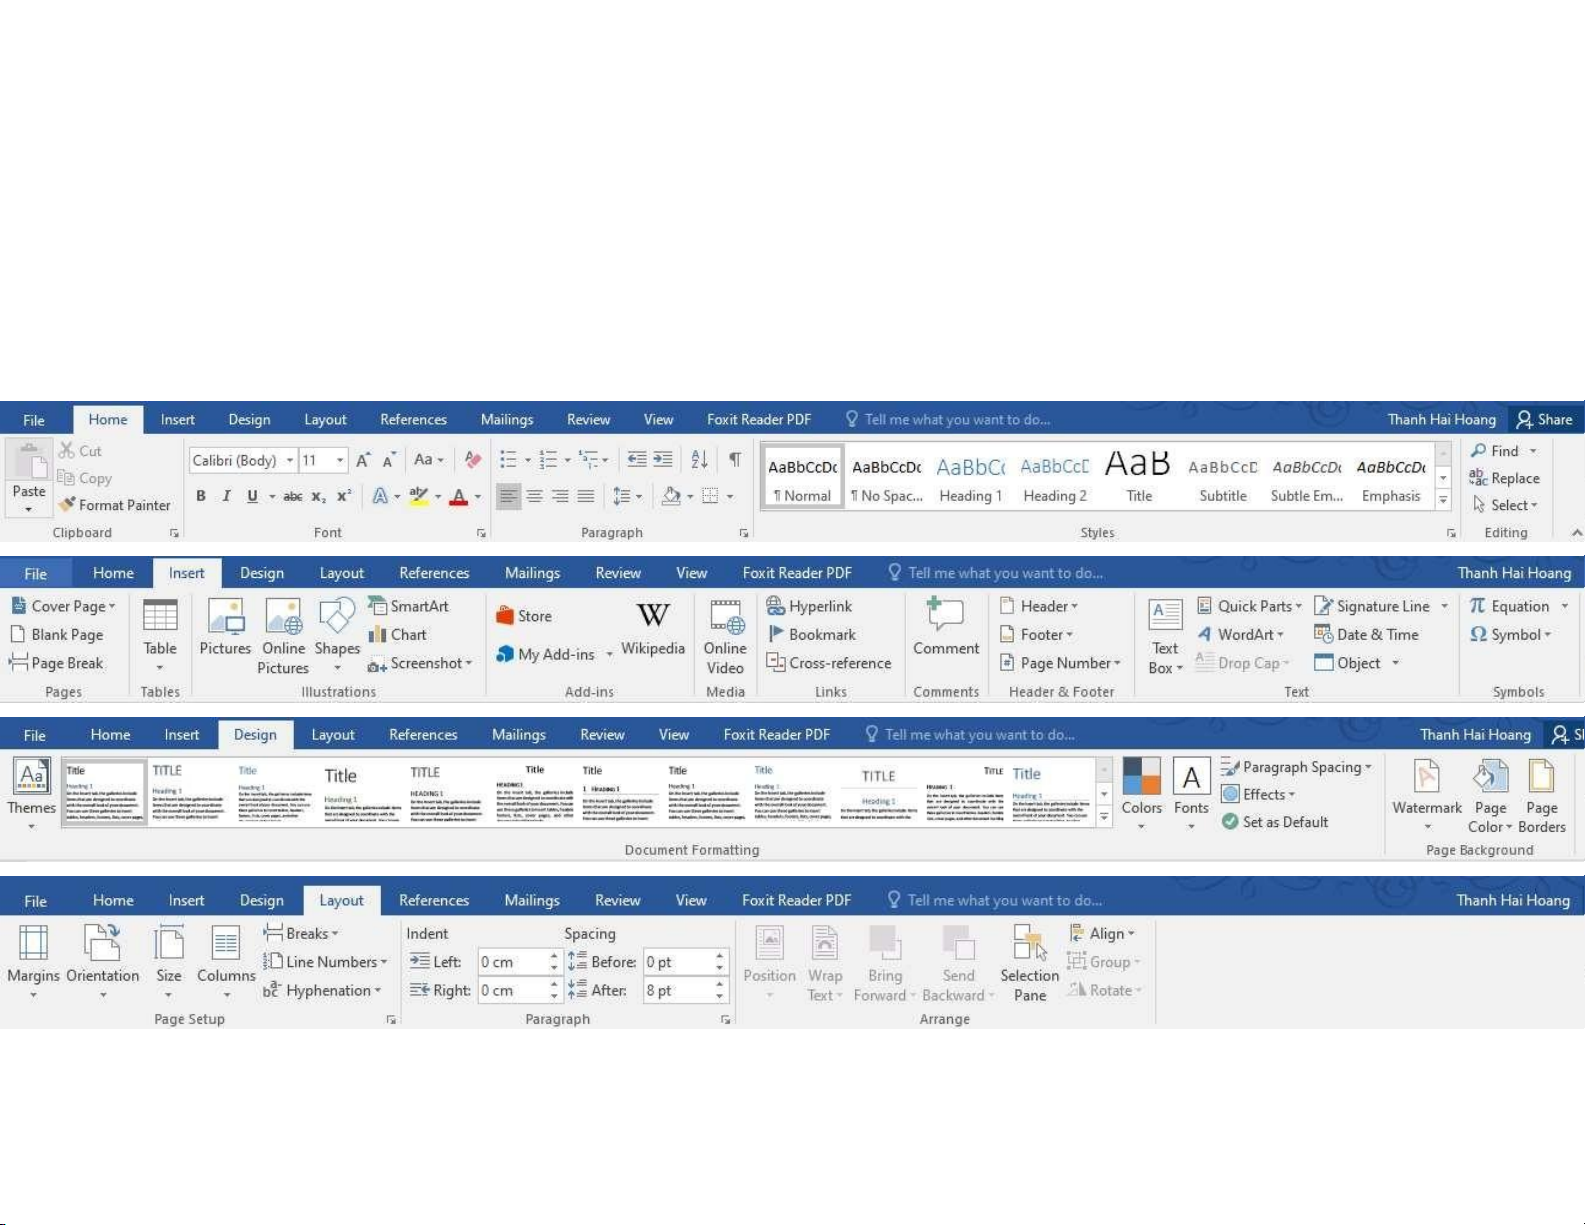1585x1225 pixels.
Task: Open the Paragraph Spacing dropdown
Action: tap(1297, 767)
